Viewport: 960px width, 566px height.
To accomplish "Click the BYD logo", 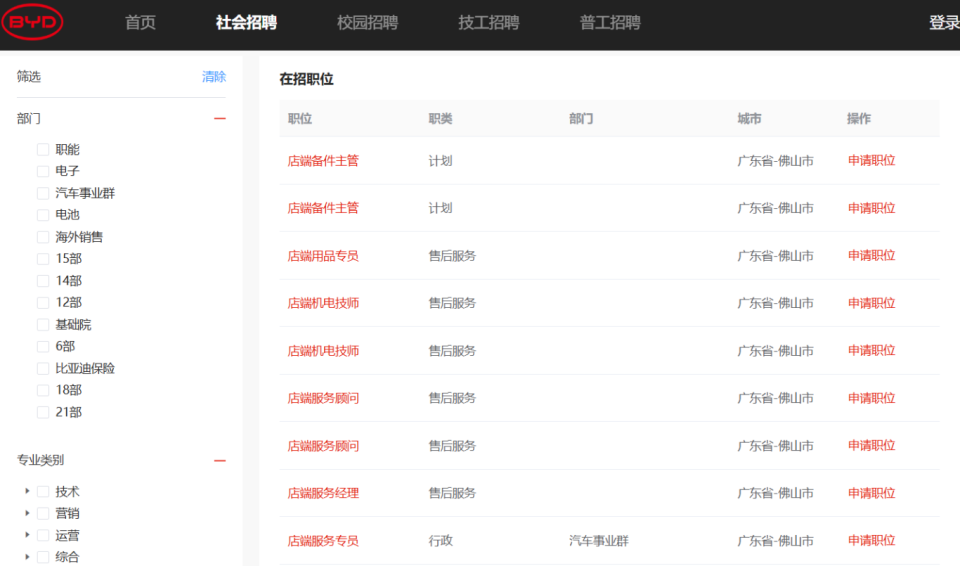I will [32, 22].
